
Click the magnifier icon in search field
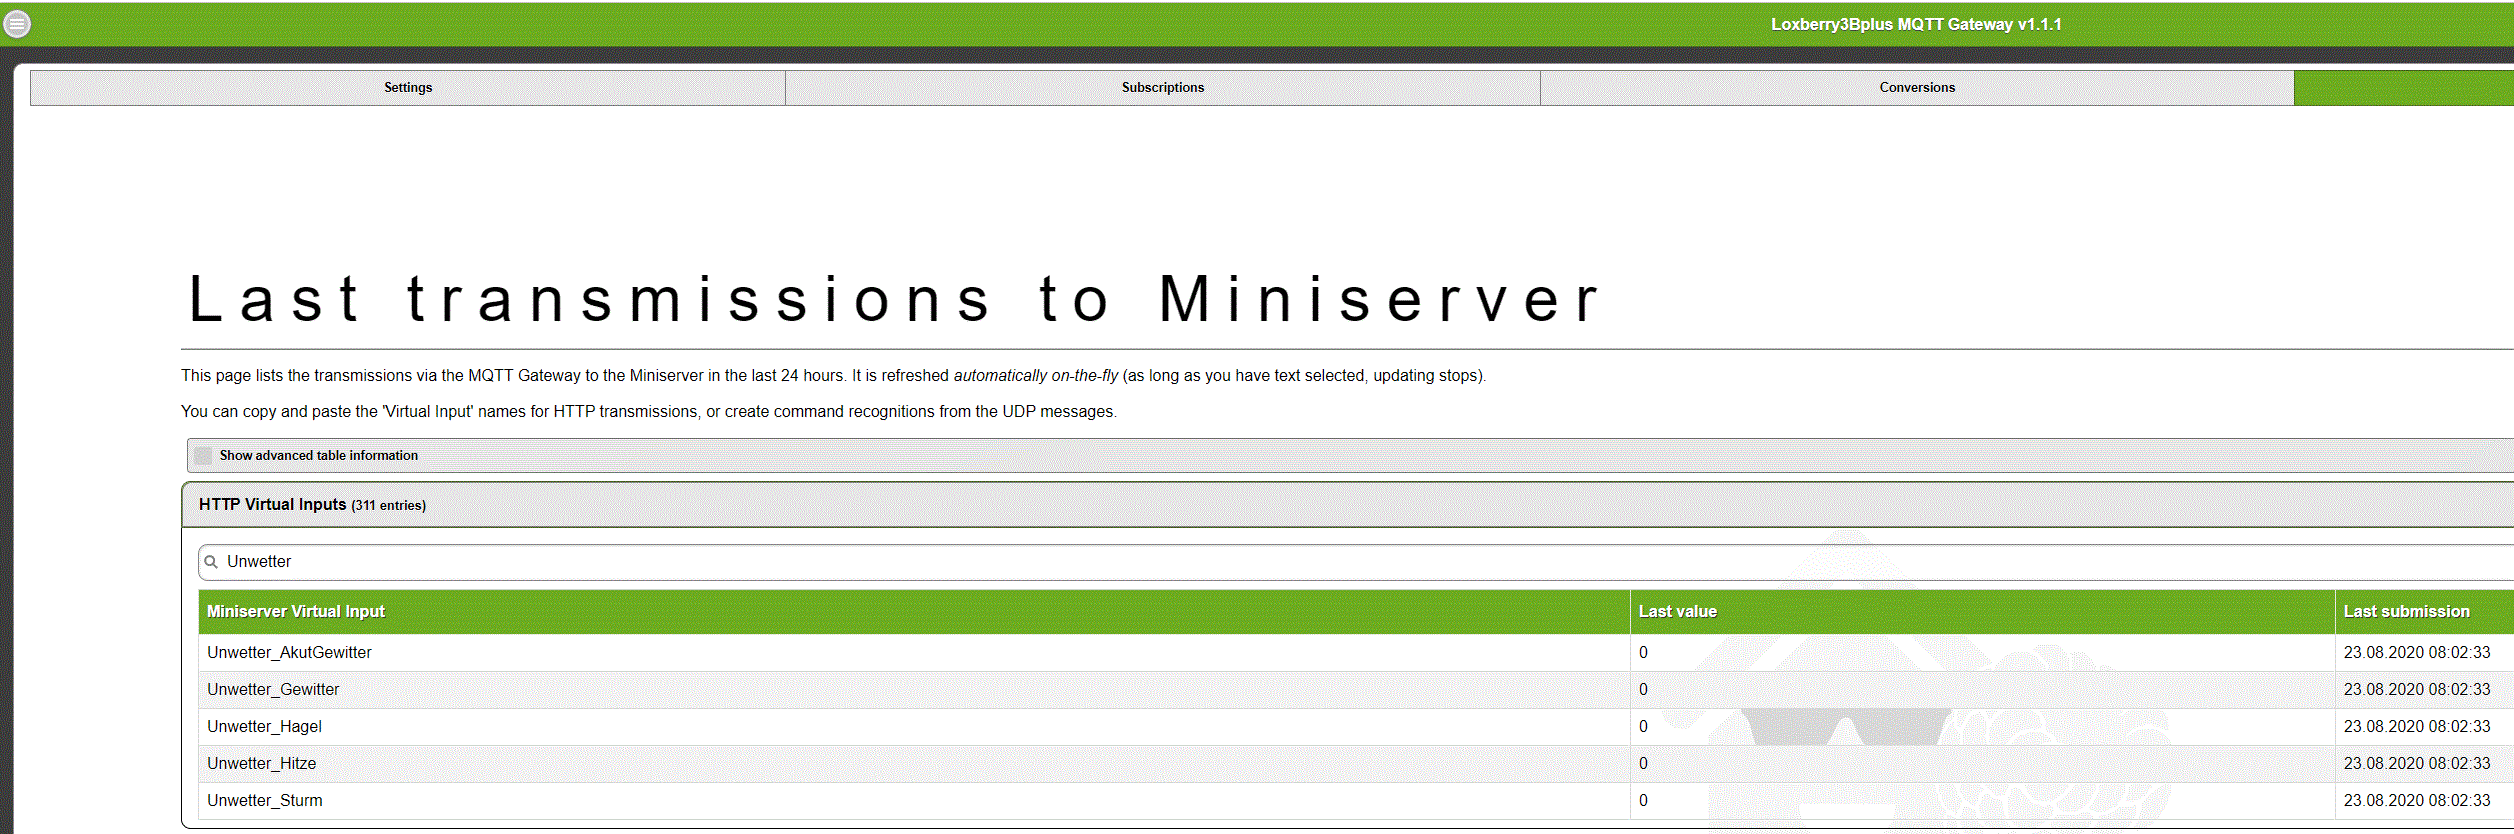click(211, 562)
